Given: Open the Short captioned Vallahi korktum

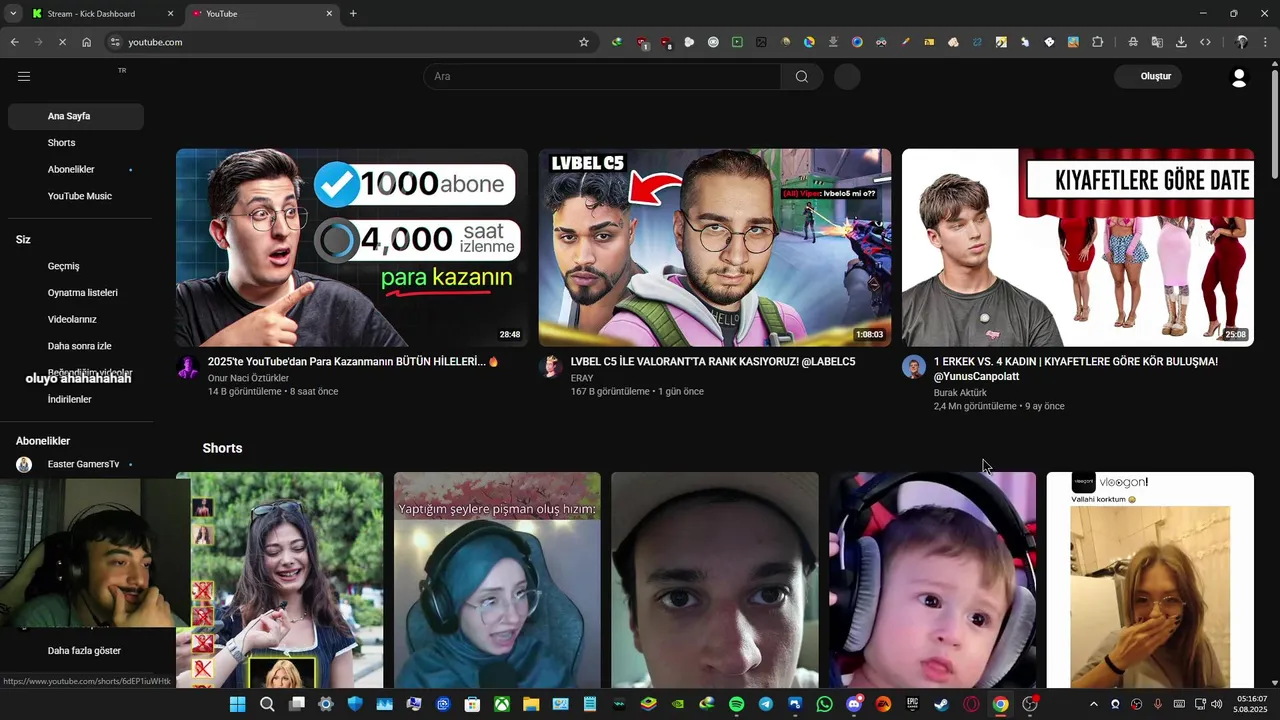Looking at the screenshot, I should (1150, 580).
